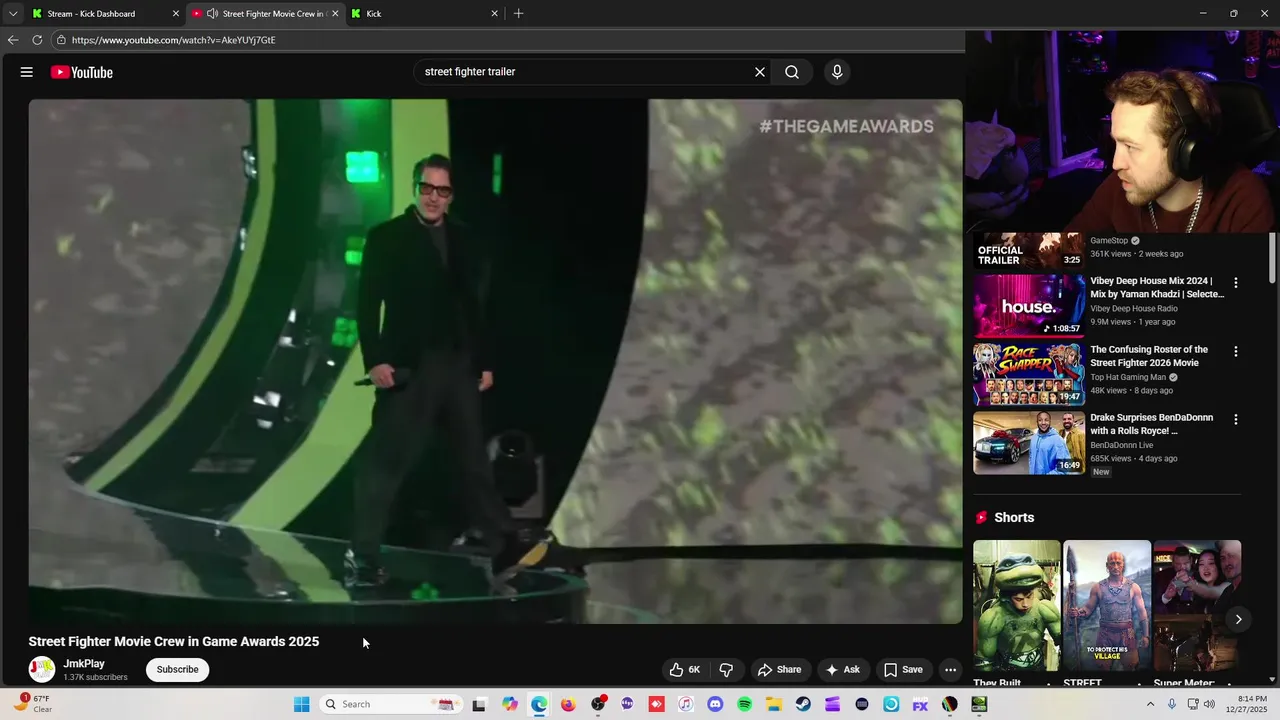Save the video to a playlist
This screenshot has width=1280, height=720.
click(x=903, y=670)
